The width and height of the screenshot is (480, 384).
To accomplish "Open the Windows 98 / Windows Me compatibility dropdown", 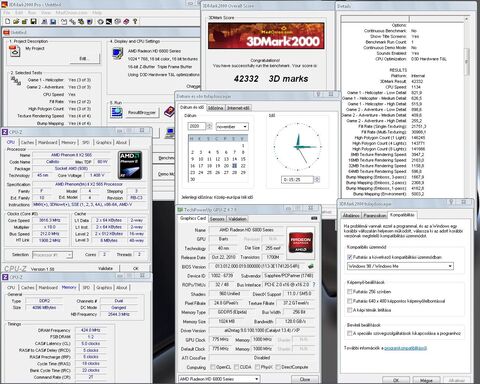I will click(x=400, y=266).
